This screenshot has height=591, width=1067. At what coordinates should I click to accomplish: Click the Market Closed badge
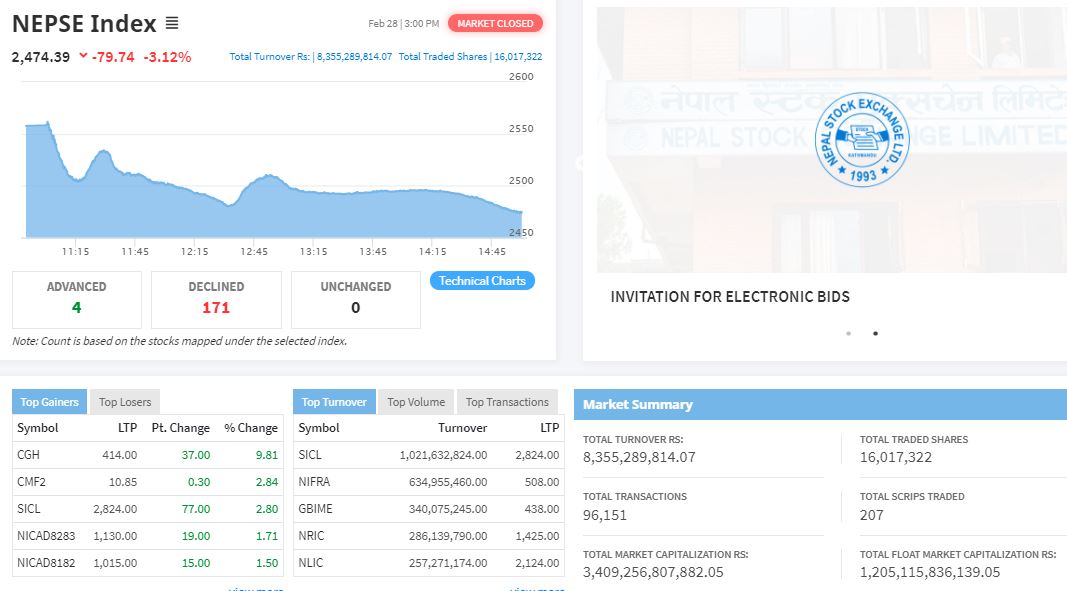[x=495, y=23]
